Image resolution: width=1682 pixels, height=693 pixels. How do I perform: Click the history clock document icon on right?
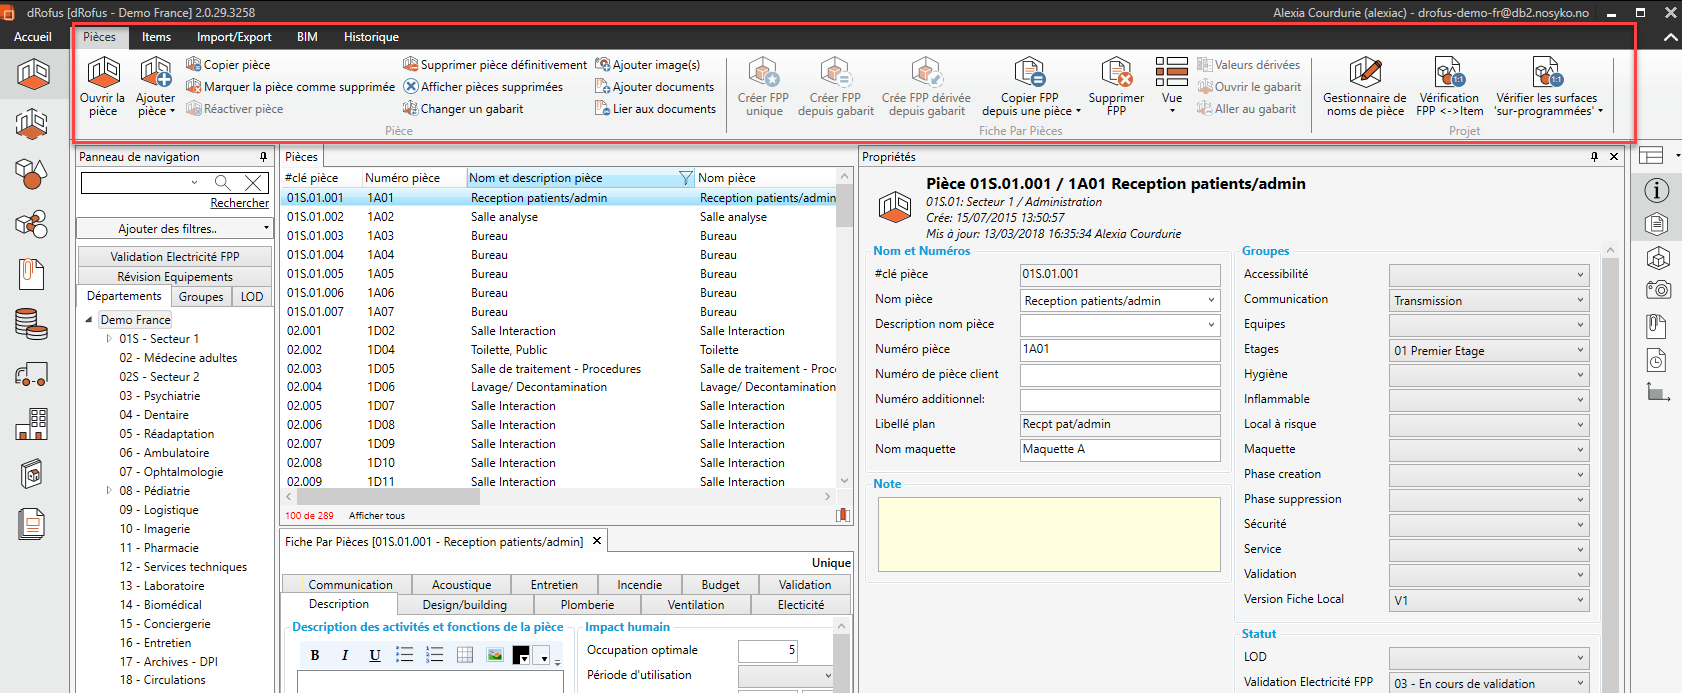[1657, 359]
